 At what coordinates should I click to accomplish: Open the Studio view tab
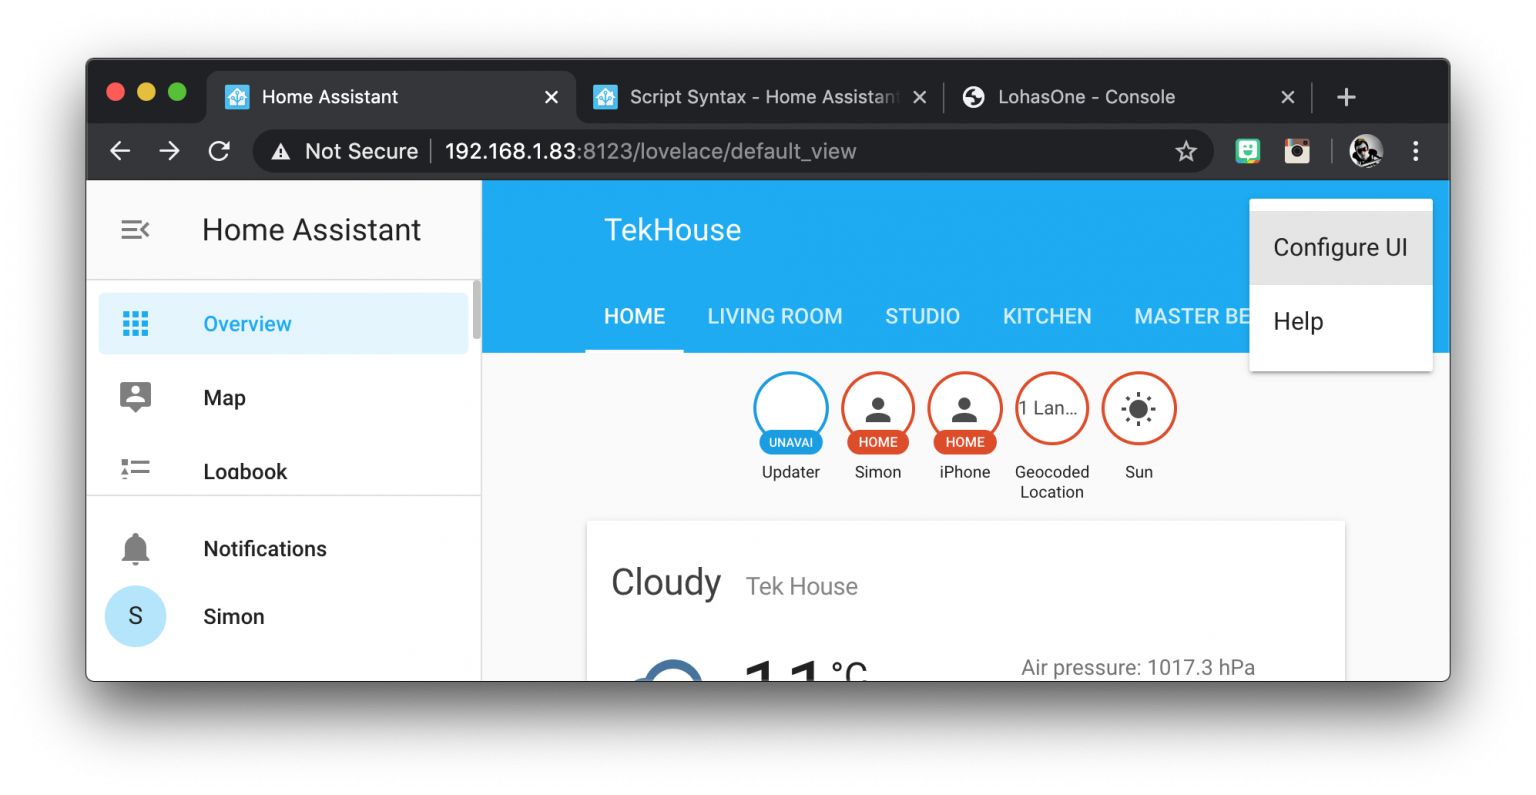point(922,317)
